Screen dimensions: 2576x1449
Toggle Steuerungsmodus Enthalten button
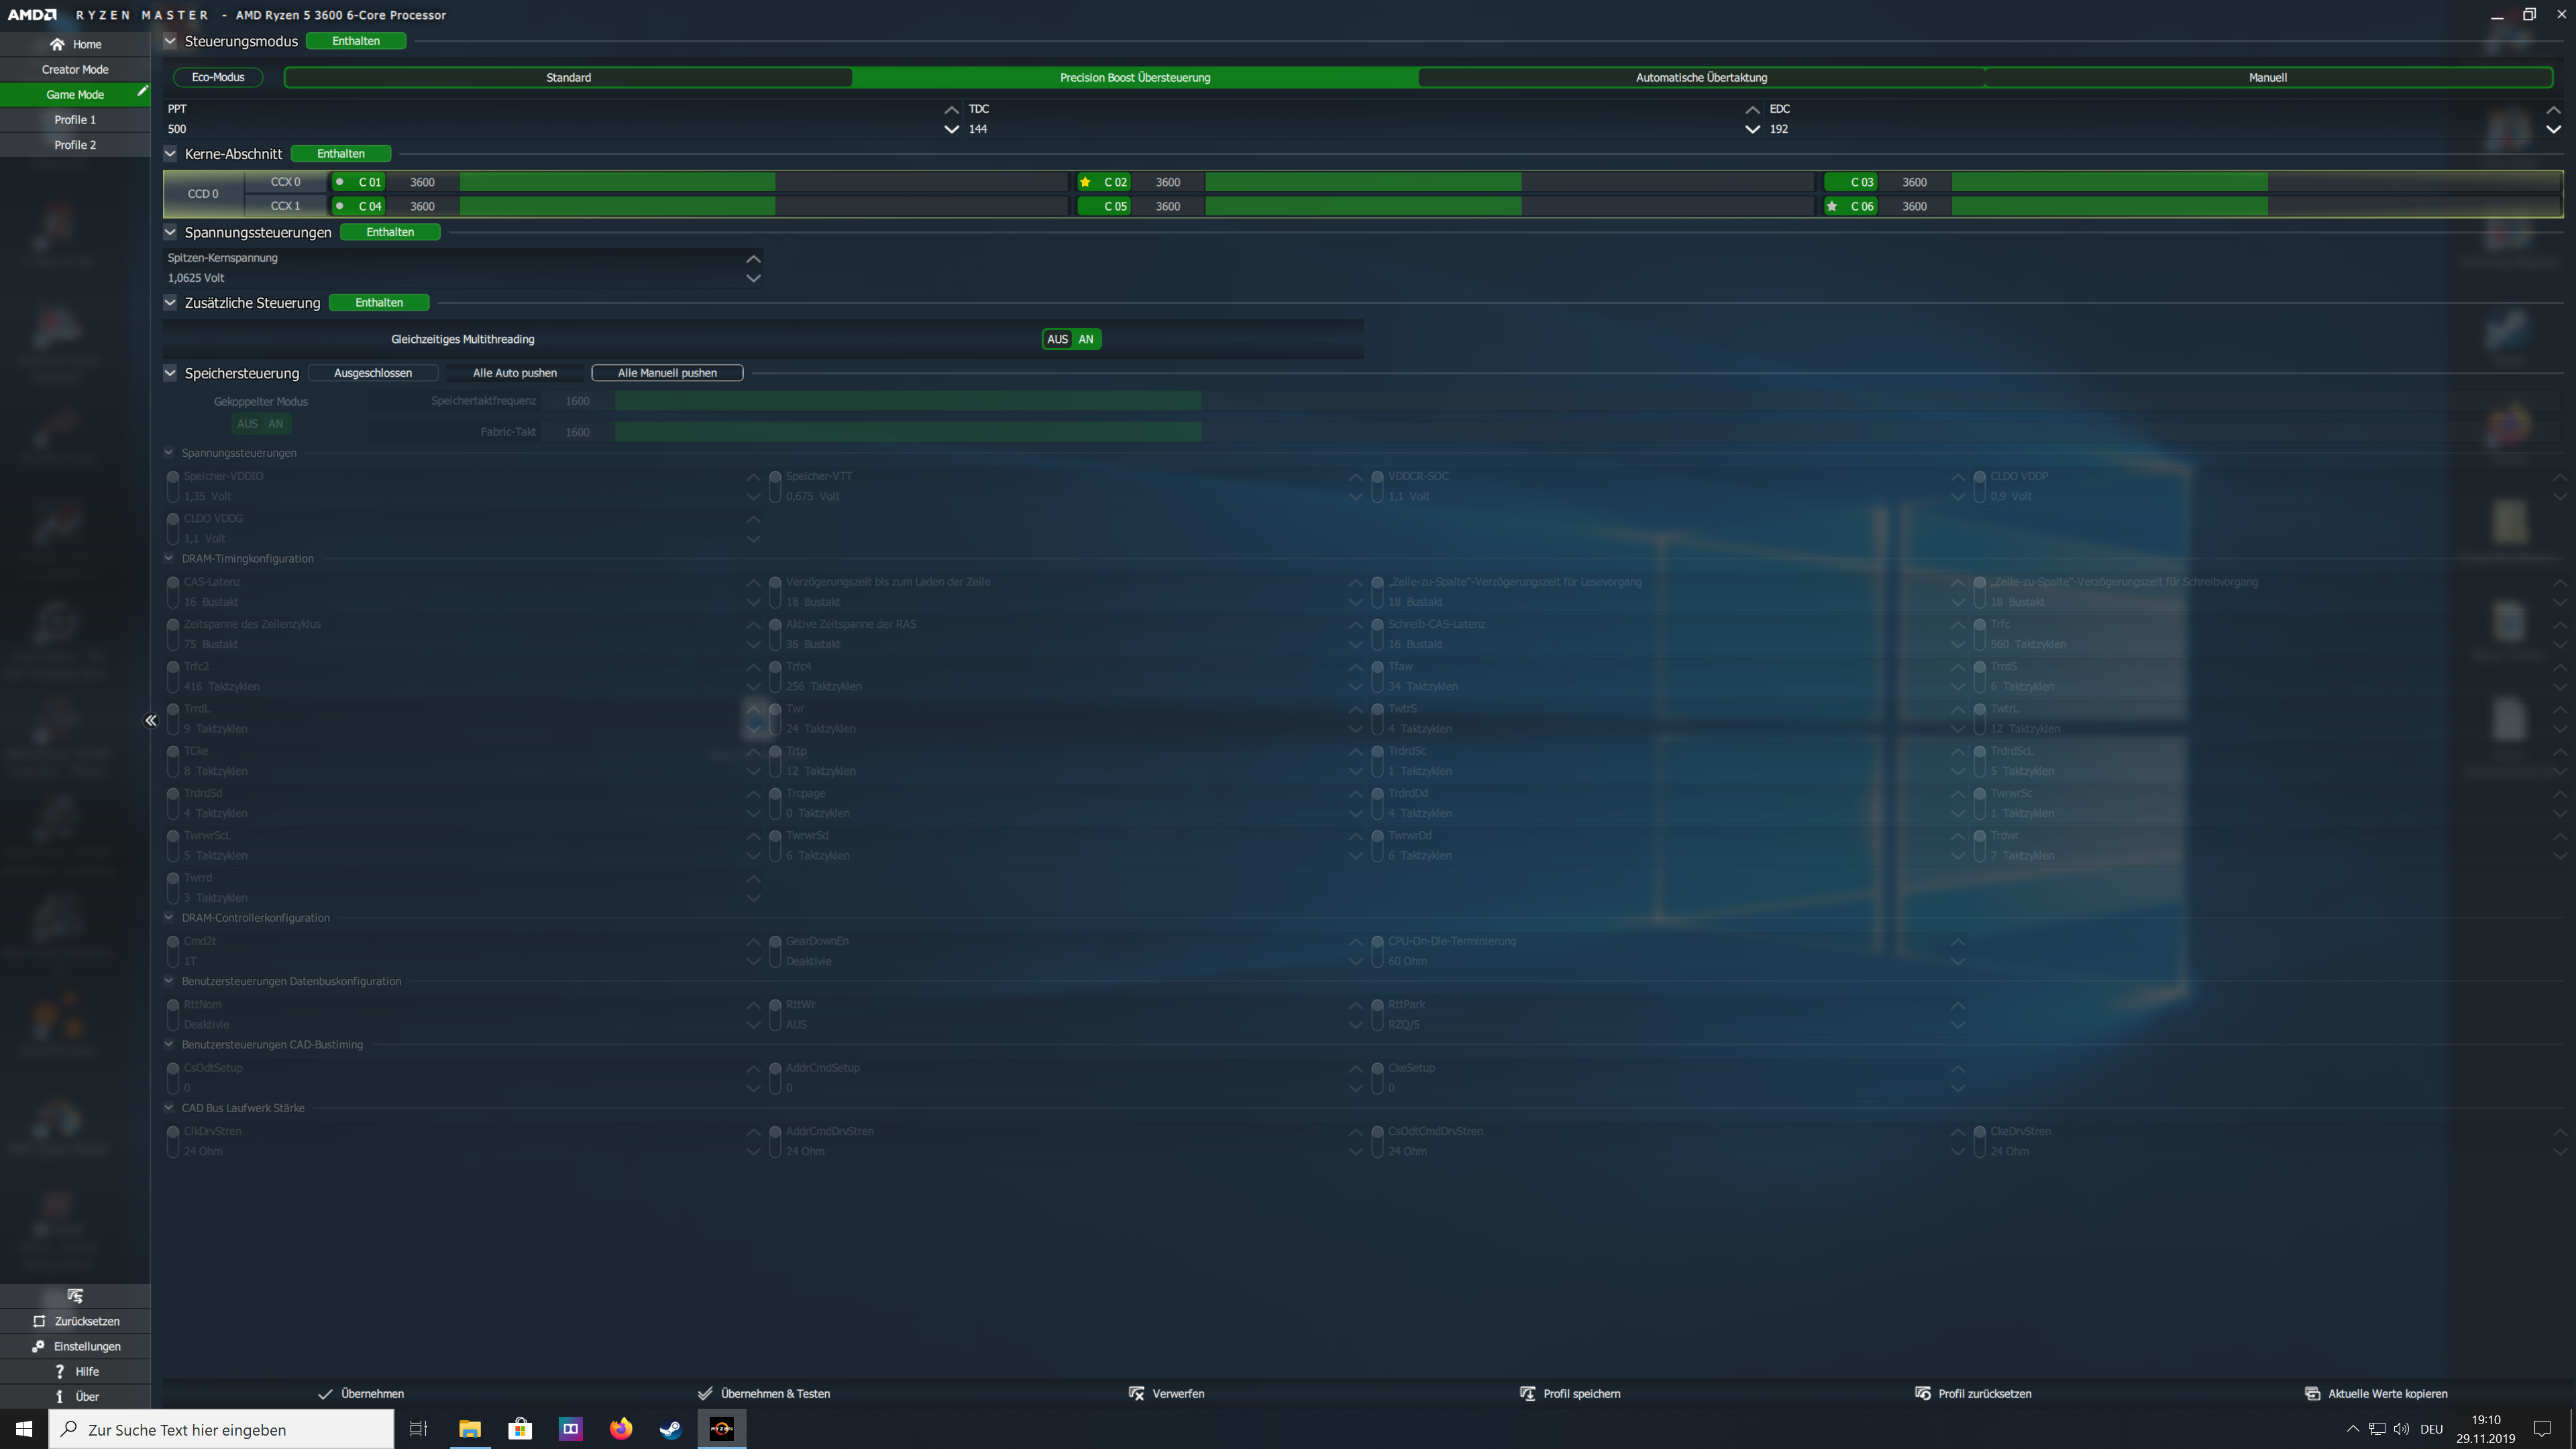click(355, 41)
